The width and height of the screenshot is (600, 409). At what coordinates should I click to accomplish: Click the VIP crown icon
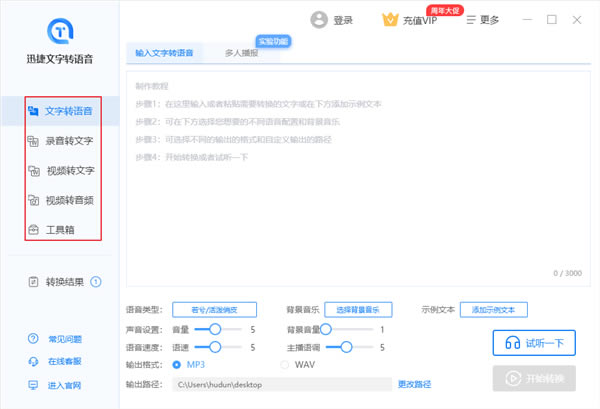point(390,19)
